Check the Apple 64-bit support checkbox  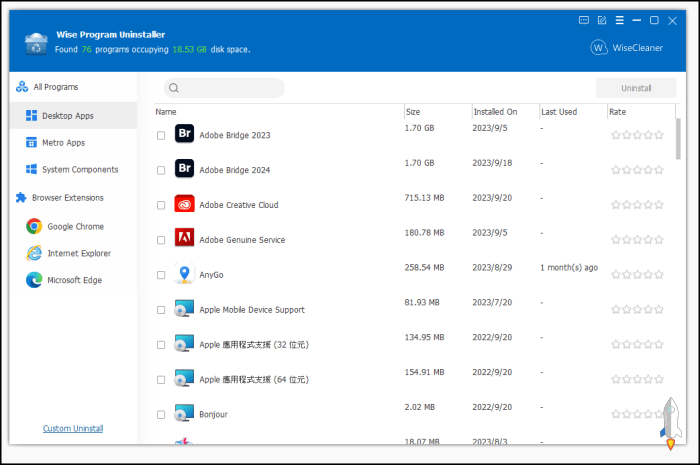tap(161, 380)
